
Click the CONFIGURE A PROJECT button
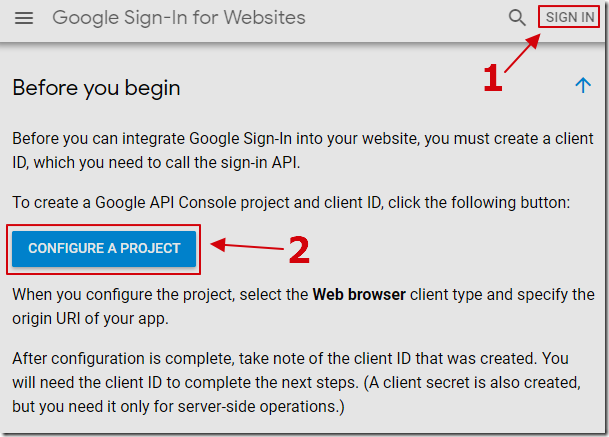pos(104,249)
